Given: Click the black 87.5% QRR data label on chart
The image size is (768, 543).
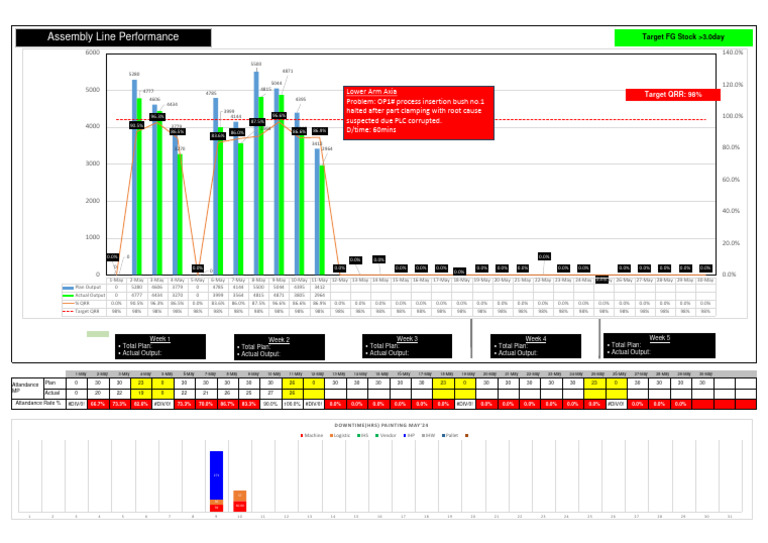Looking at the screenshot, I should (258, 121).
